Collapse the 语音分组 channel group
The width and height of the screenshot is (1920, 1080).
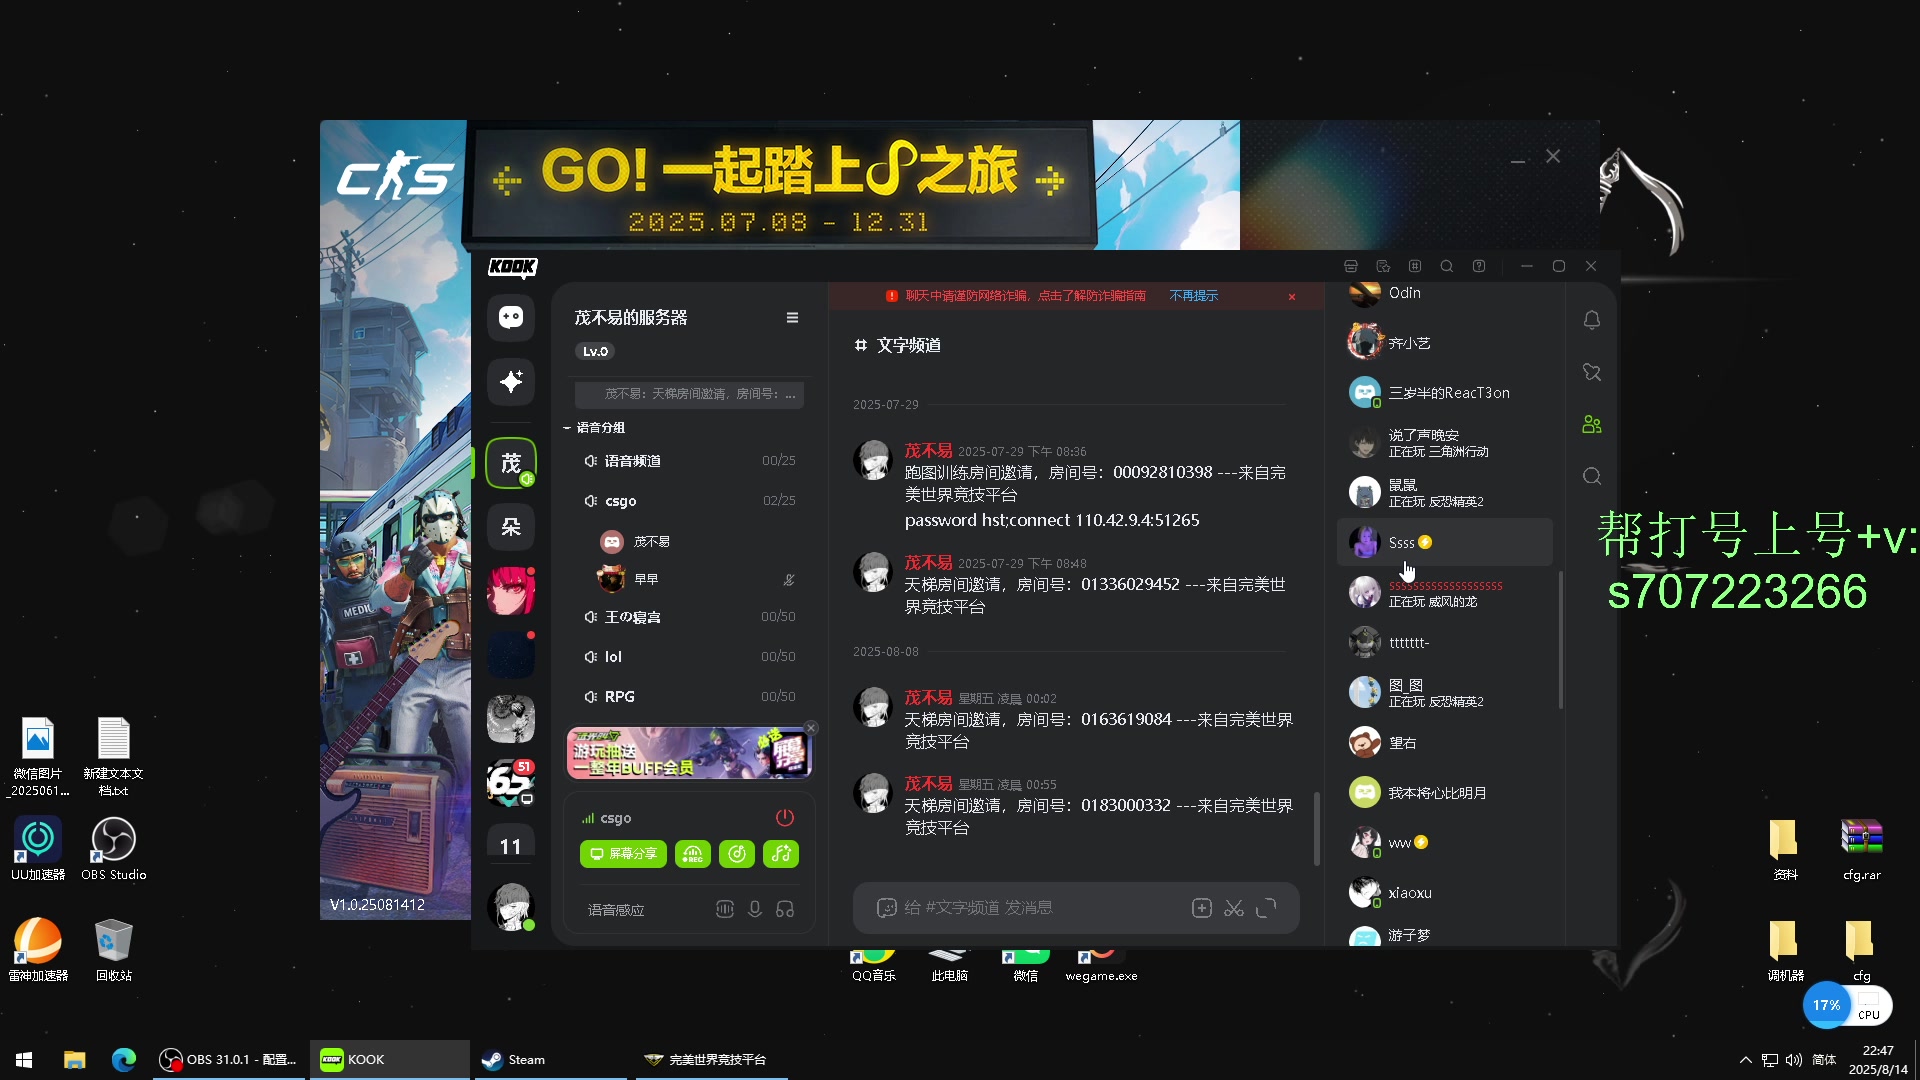pos(595,427)
